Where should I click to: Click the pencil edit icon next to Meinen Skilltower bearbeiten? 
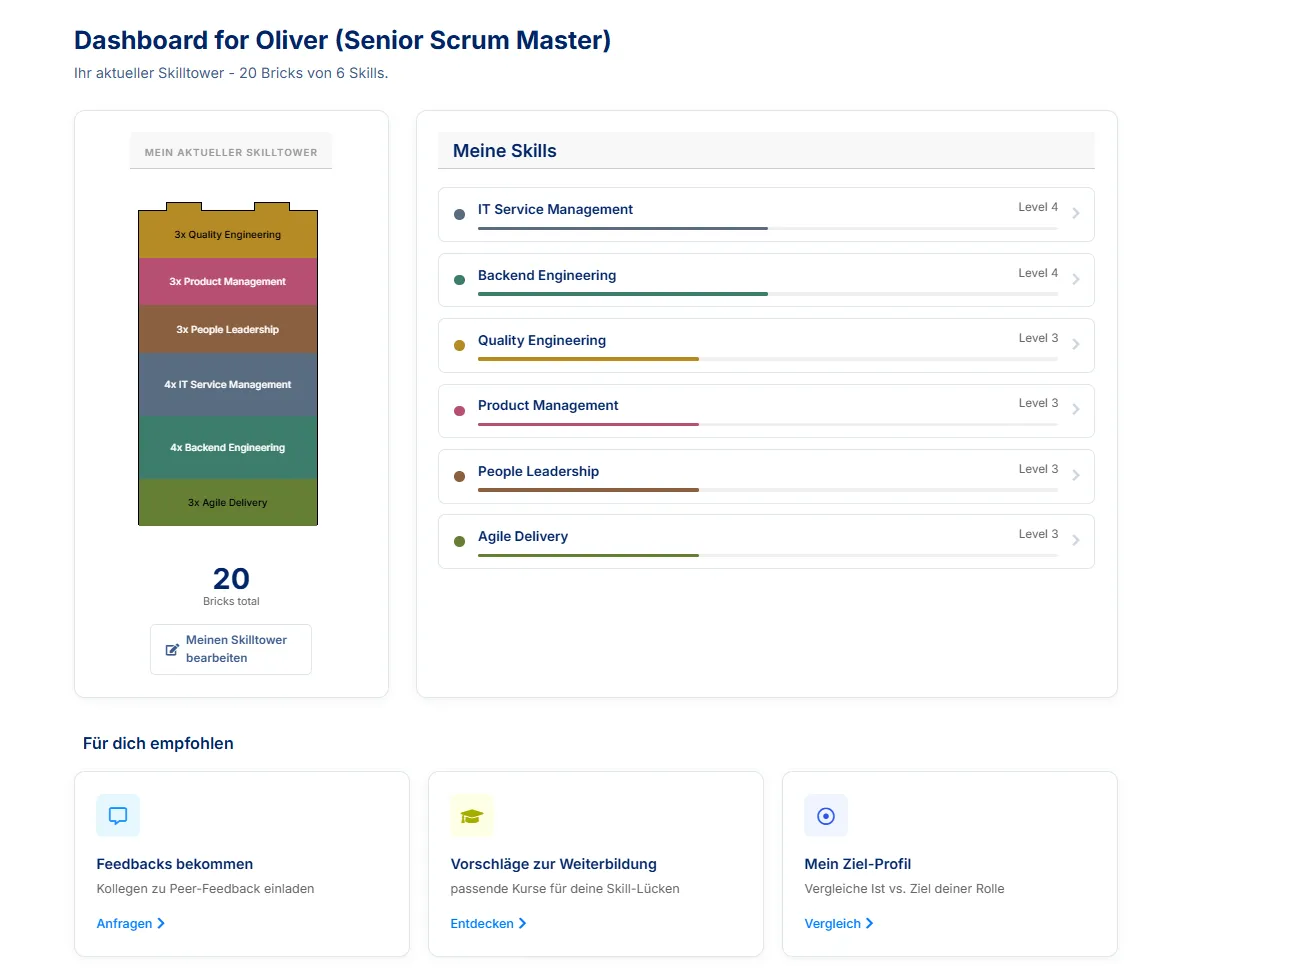172,650
